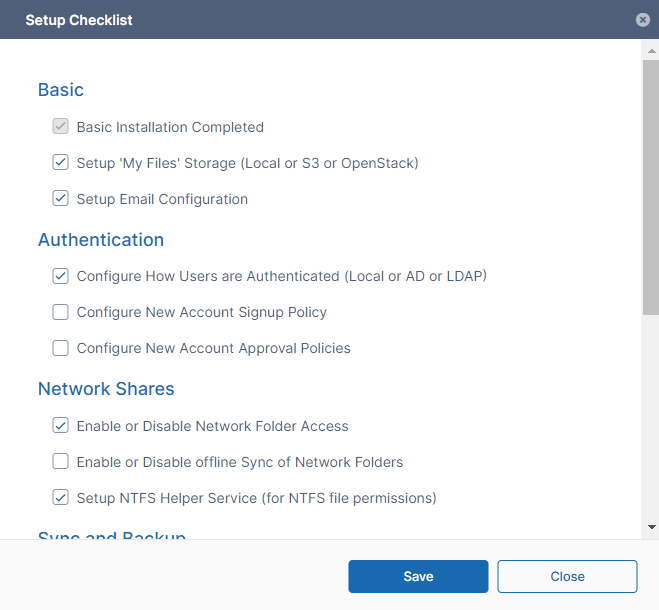This screenshot has height=610, width=659.
Task: Toggle Enable or Disable Network Folder Access
Action: [x=61, y=425]
